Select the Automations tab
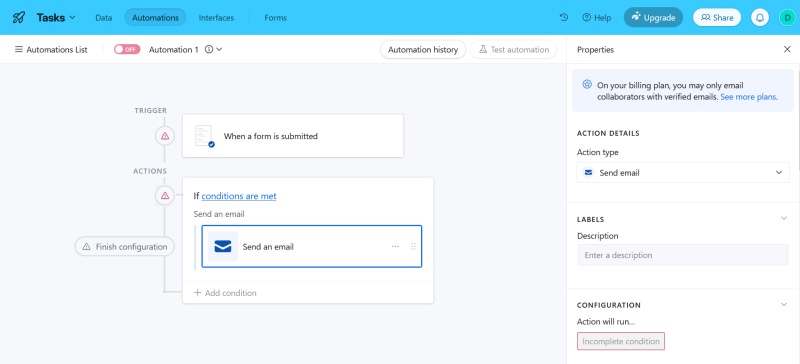Viewport: 800px width, 364px height. [x=155, y=17]
